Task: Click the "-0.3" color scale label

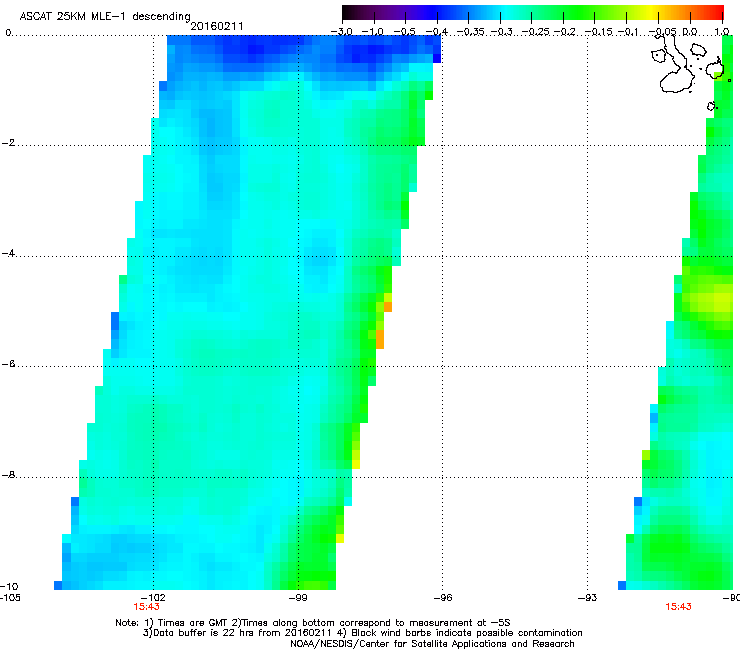Action: 501,32
